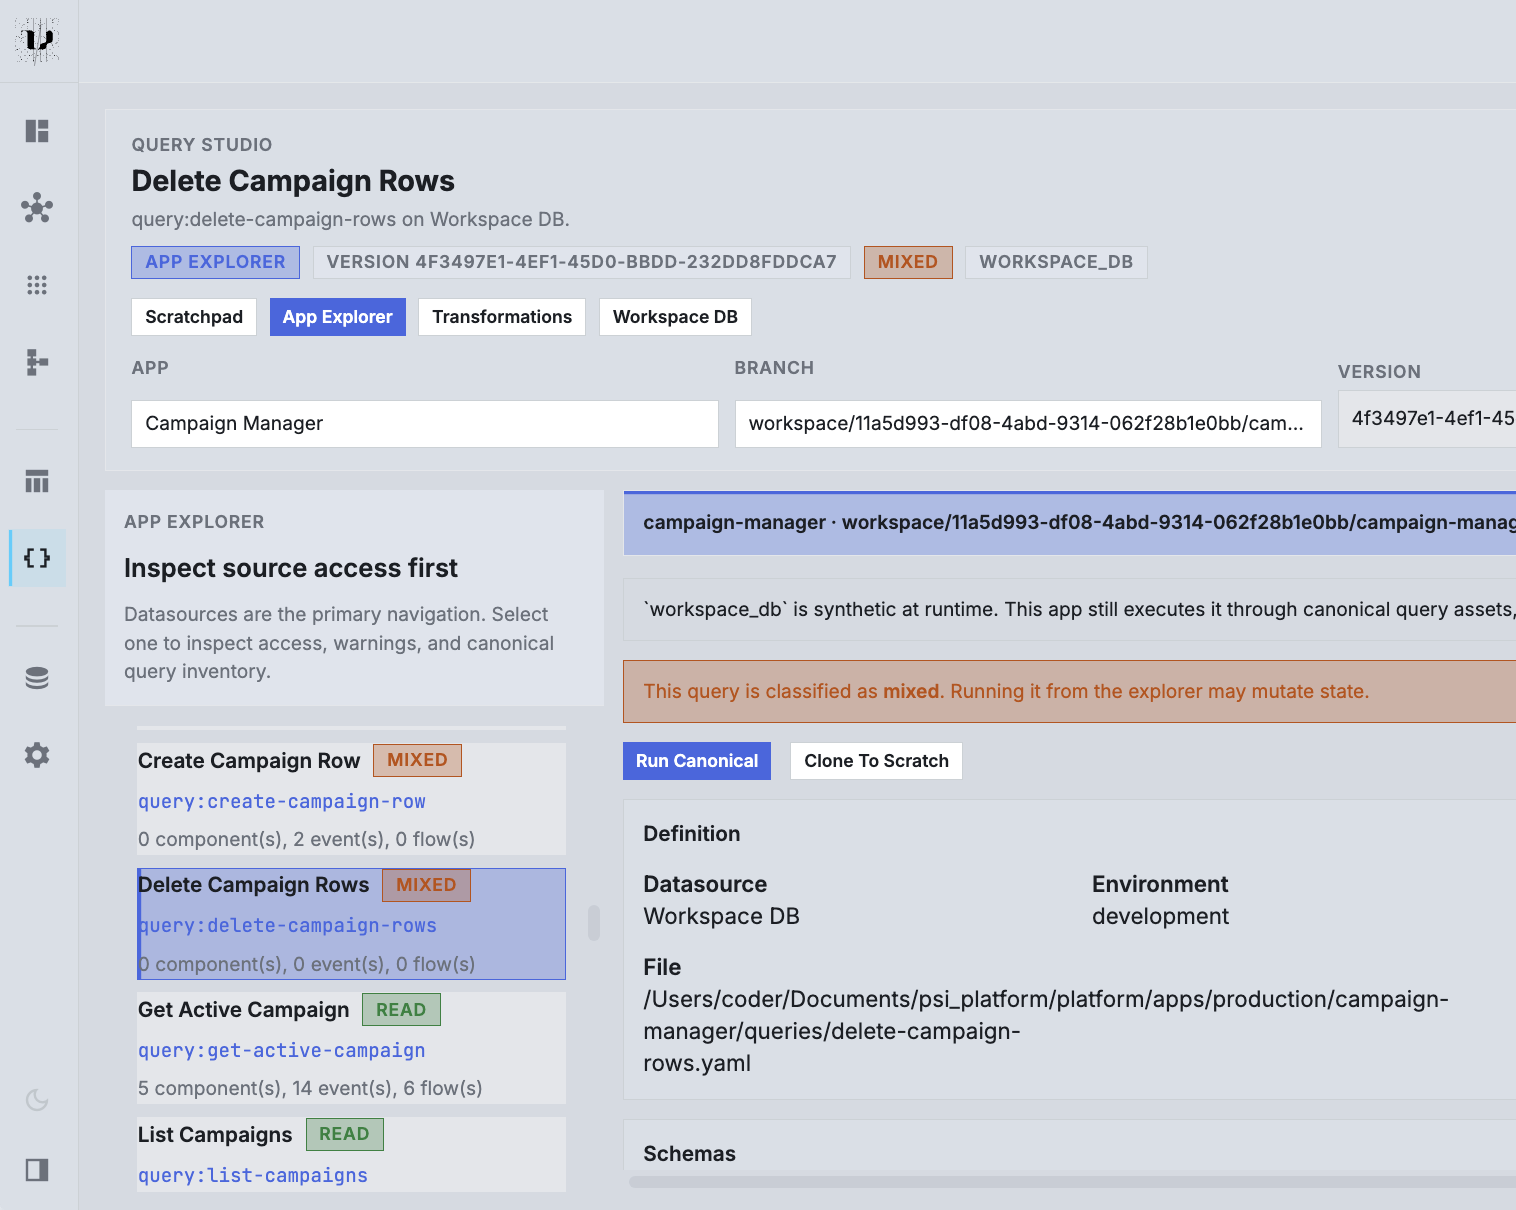Open the BRANCH field showing the workspace path
This screenshot has width=1516, height=1210.
(1028, 423)
